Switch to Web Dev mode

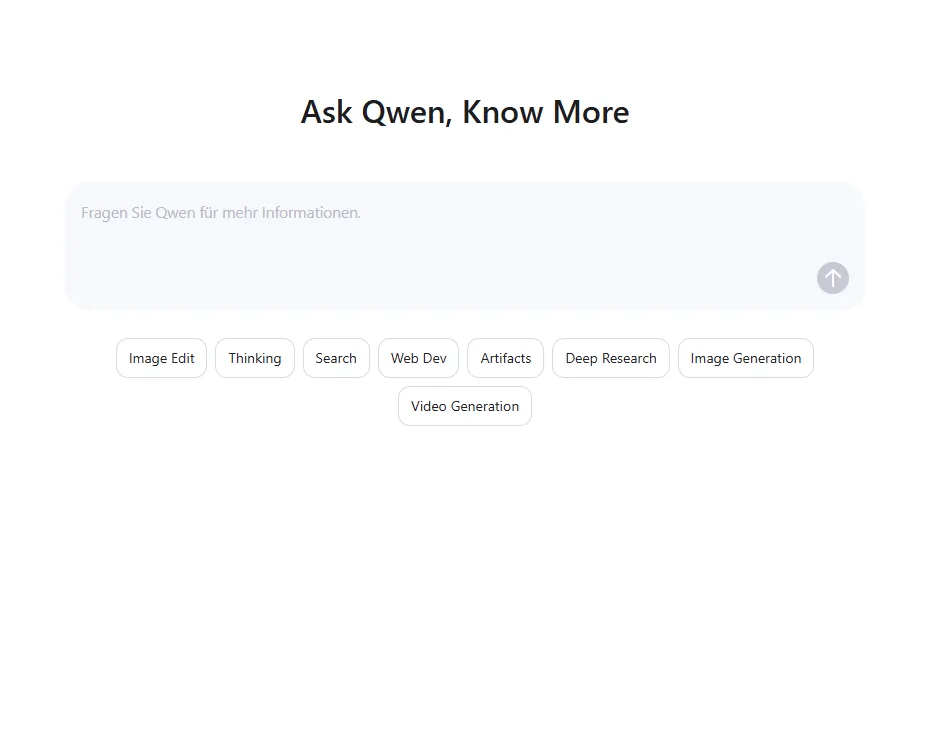[418, 358]
